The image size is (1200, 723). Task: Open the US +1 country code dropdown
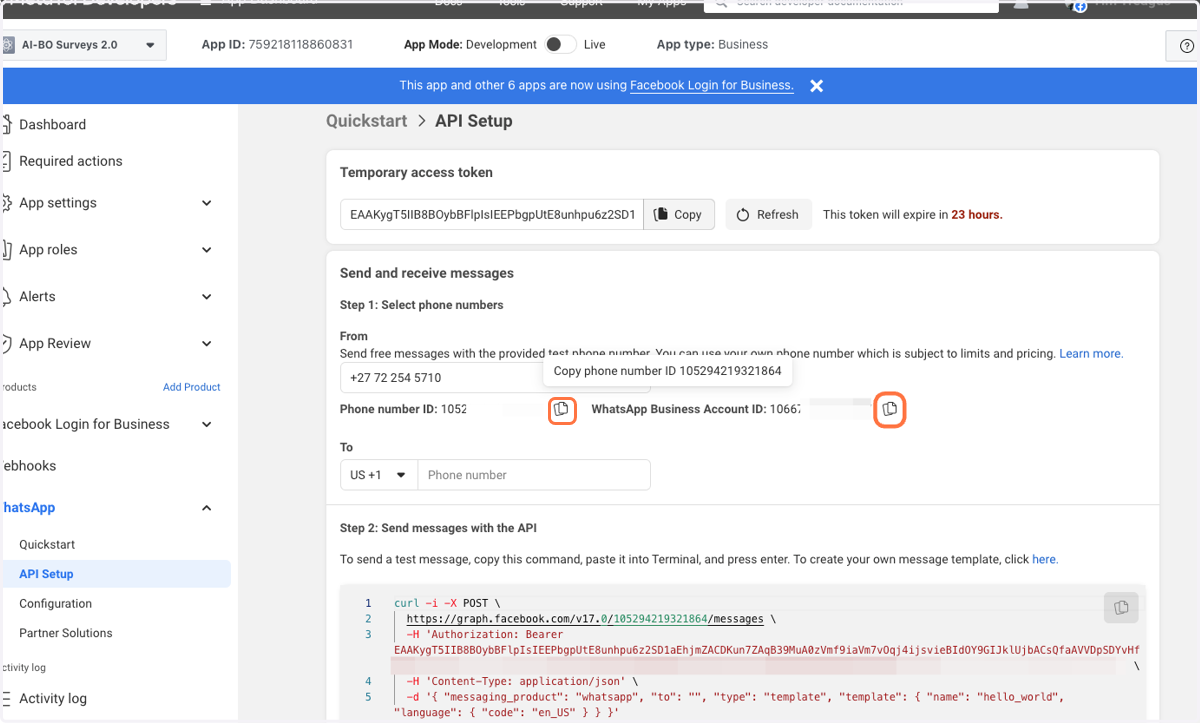pos(379,475)
